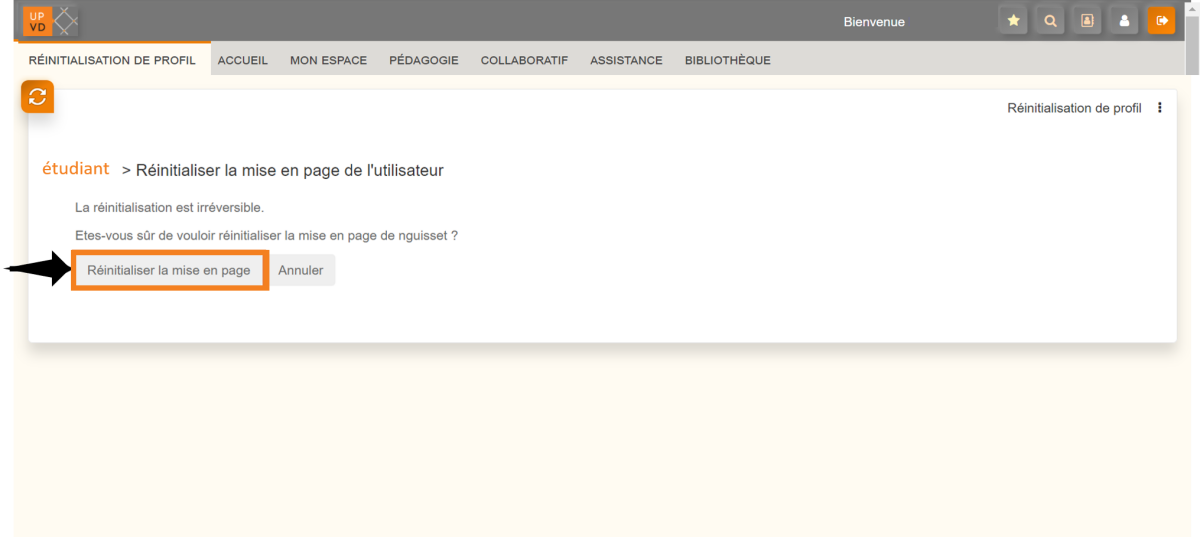Click Réinitialiser la mise en page button
The image size is (1200, 537).
click(x=169, y=271)
